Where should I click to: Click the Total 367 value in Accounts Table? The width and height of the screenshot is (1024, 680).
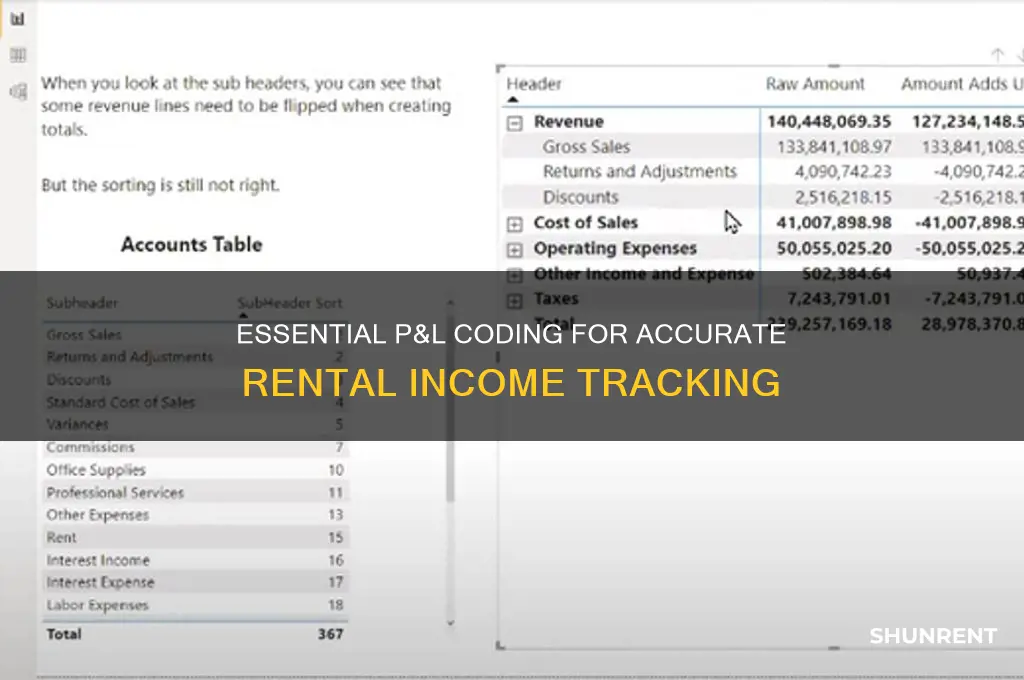pos(330,634)
